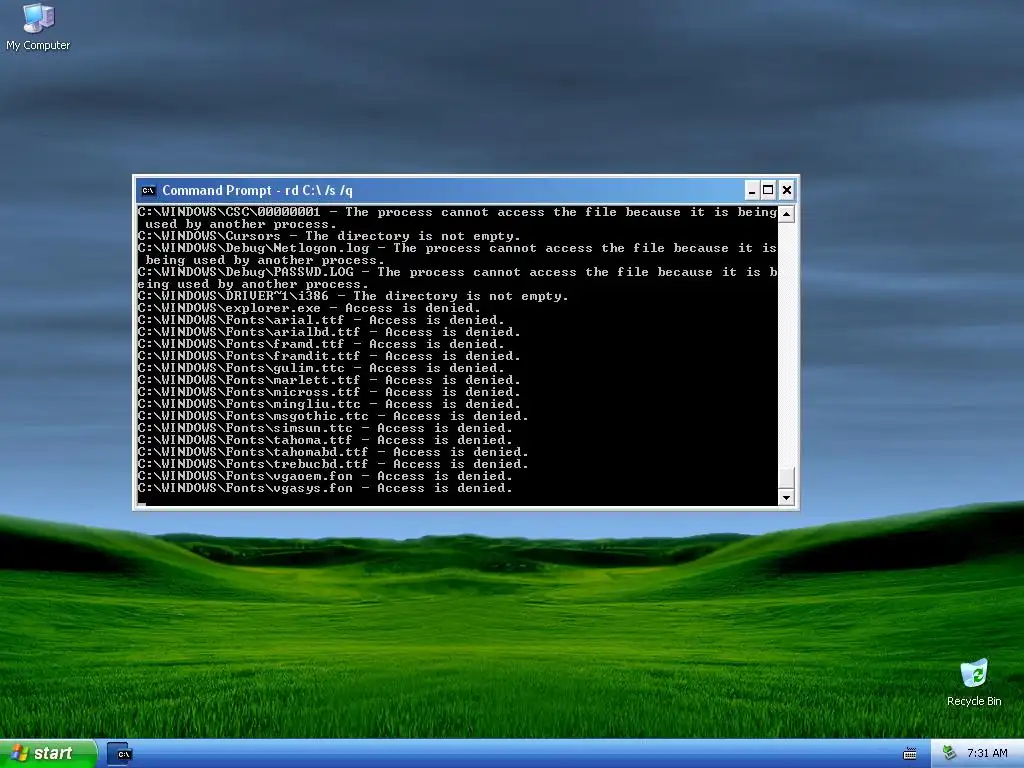Click the C:\WINDOWS\Fonts\gulim.ttc line
Viewport: 1024px width, 768px height.
tap(321, 368)
